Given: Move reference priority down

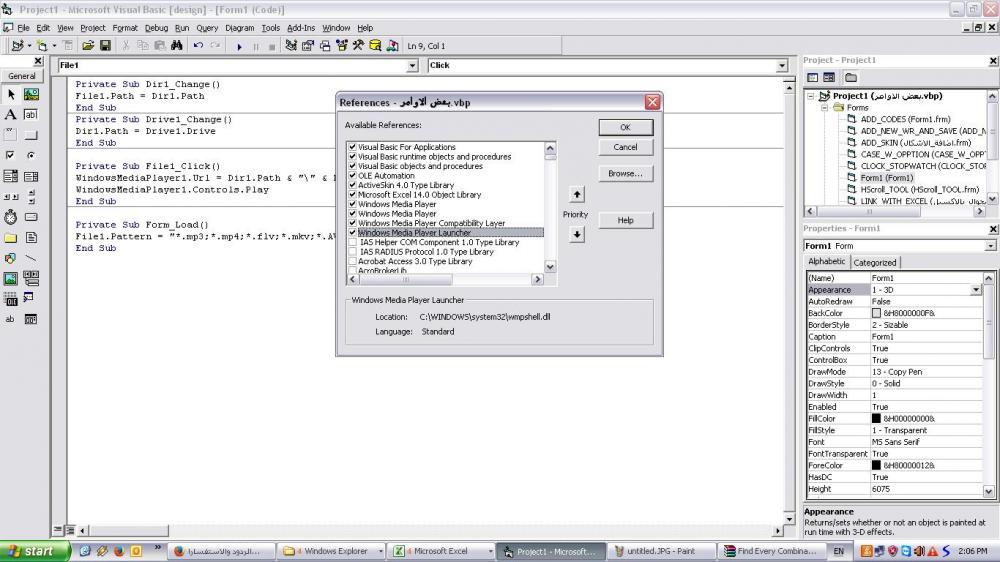Looking at the screenshot, I should (x=577, y=235).
